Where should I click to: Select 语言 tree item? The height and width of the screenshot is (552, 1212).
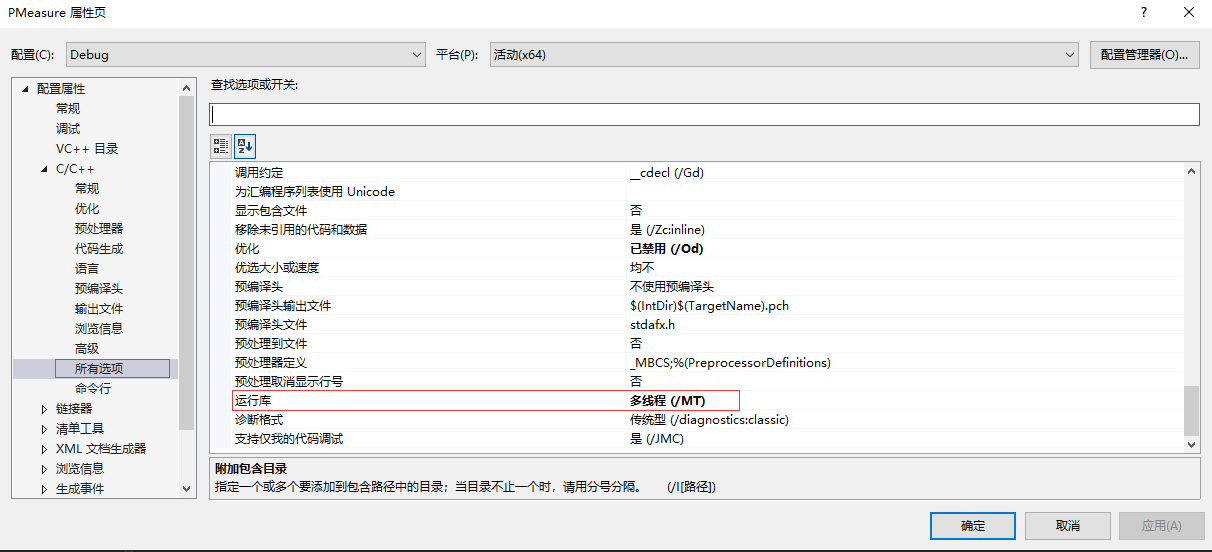coord(87,269)
